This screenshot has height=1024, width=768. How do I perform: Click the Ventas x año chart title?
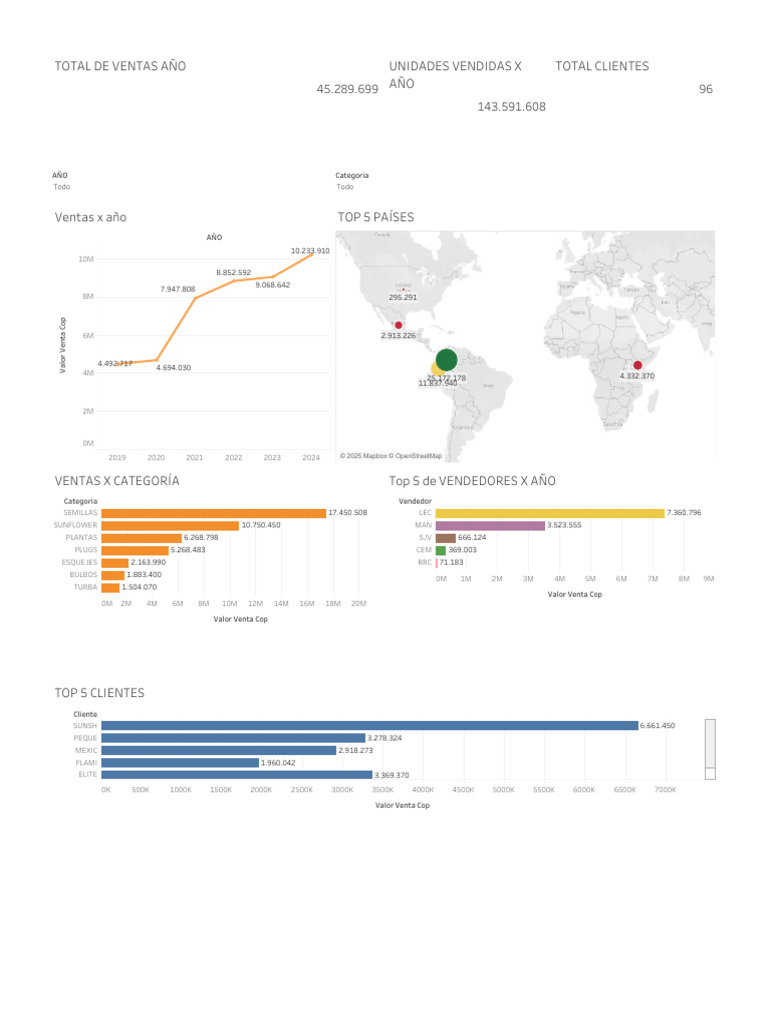[91, 217]
